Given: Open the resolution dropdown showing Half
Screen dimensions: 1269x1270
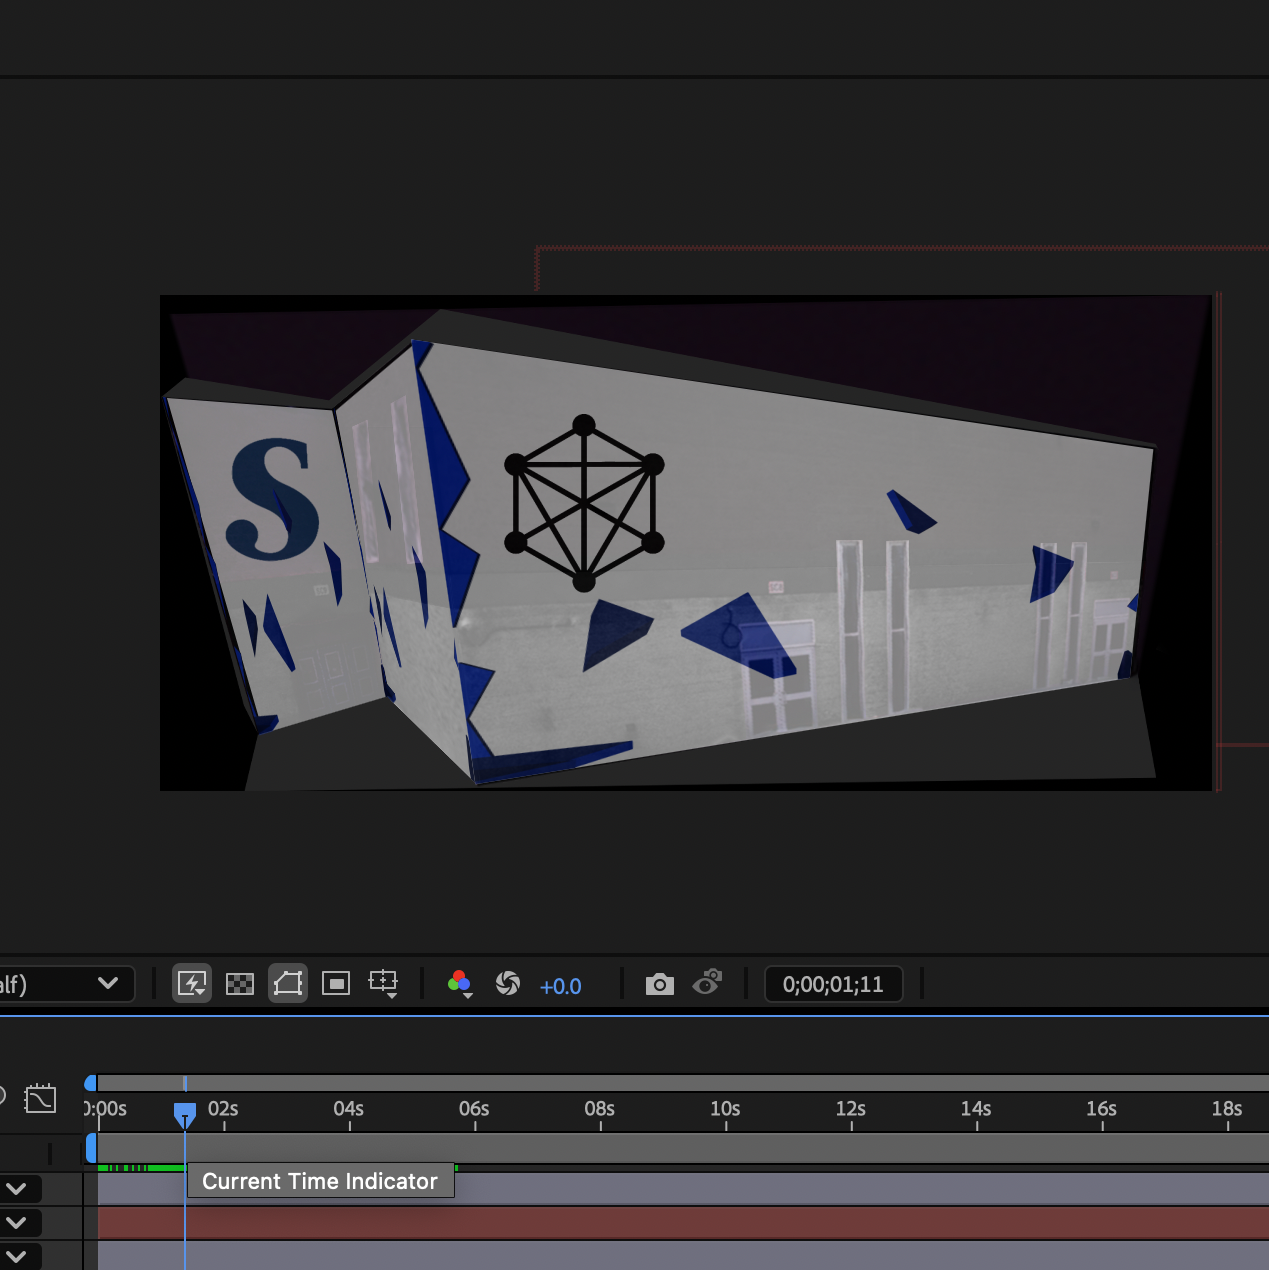Looking at the screenshot, I should [65, 983].
